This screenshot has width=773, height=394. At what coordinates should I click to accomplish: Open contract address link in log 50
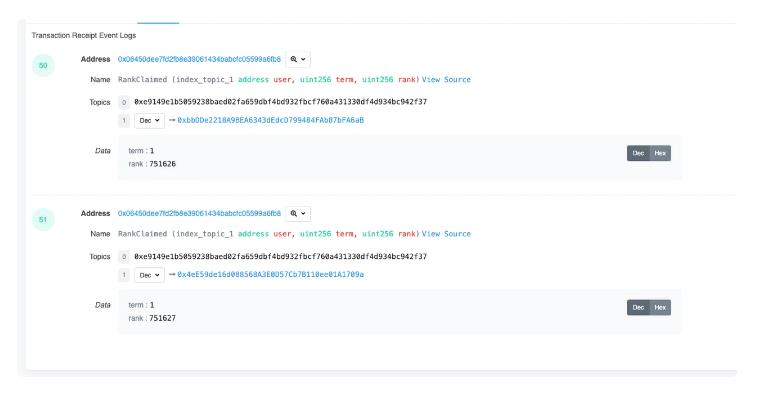[199, 59]
